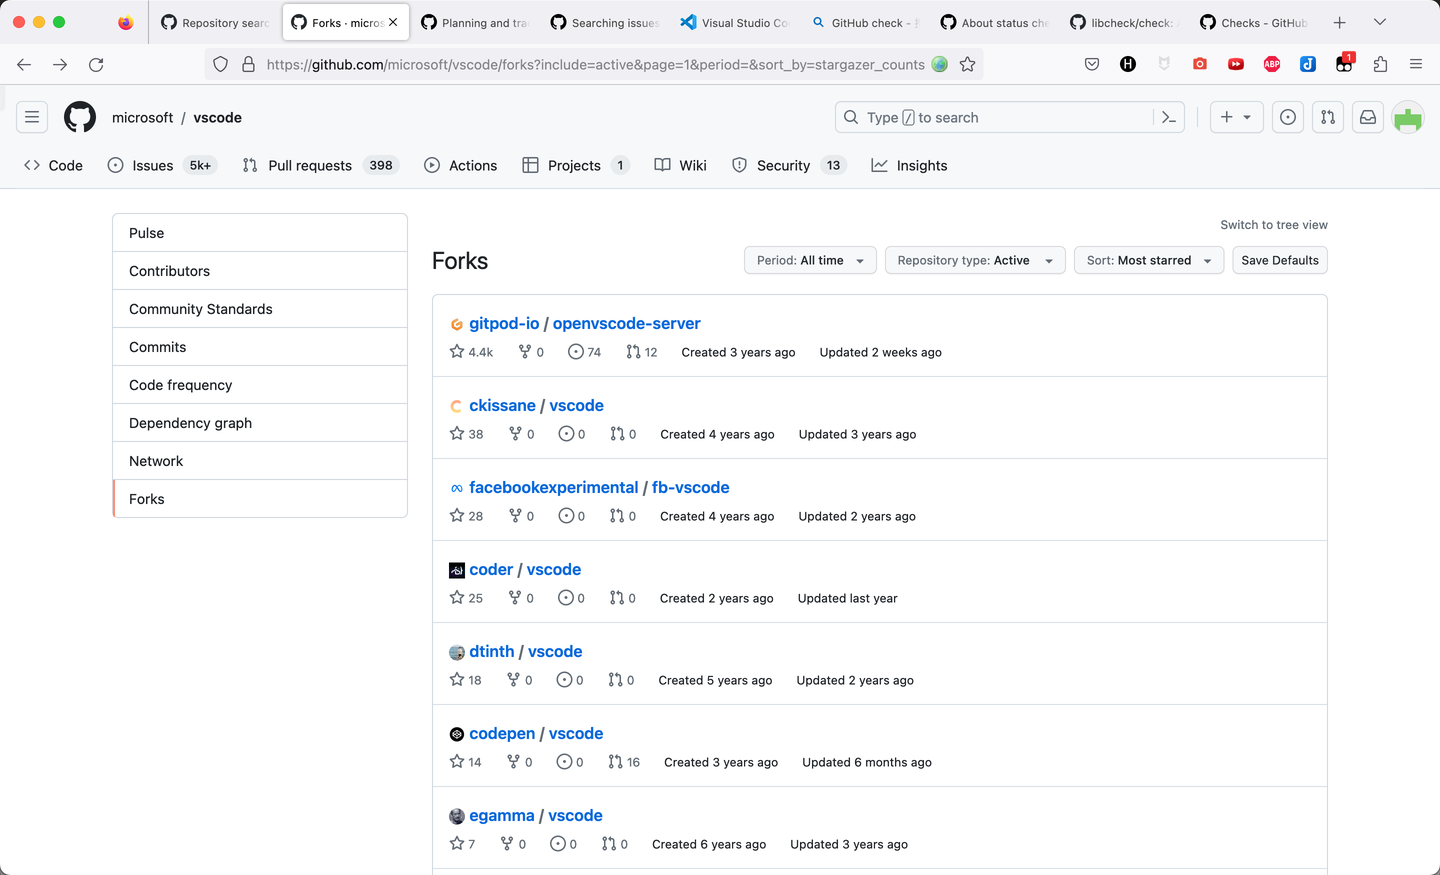Expand the create new plus dropdown
The height and width of the screenshot is (875, 1440).
tap(1236, 117)
